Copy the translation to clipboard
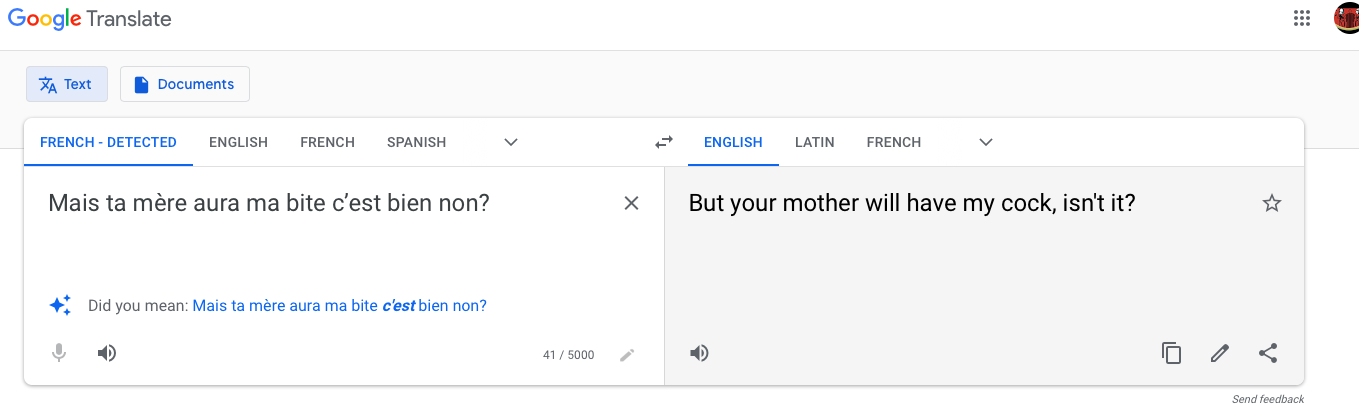The image size is (1359, 417). click(x=1171, y=353)
